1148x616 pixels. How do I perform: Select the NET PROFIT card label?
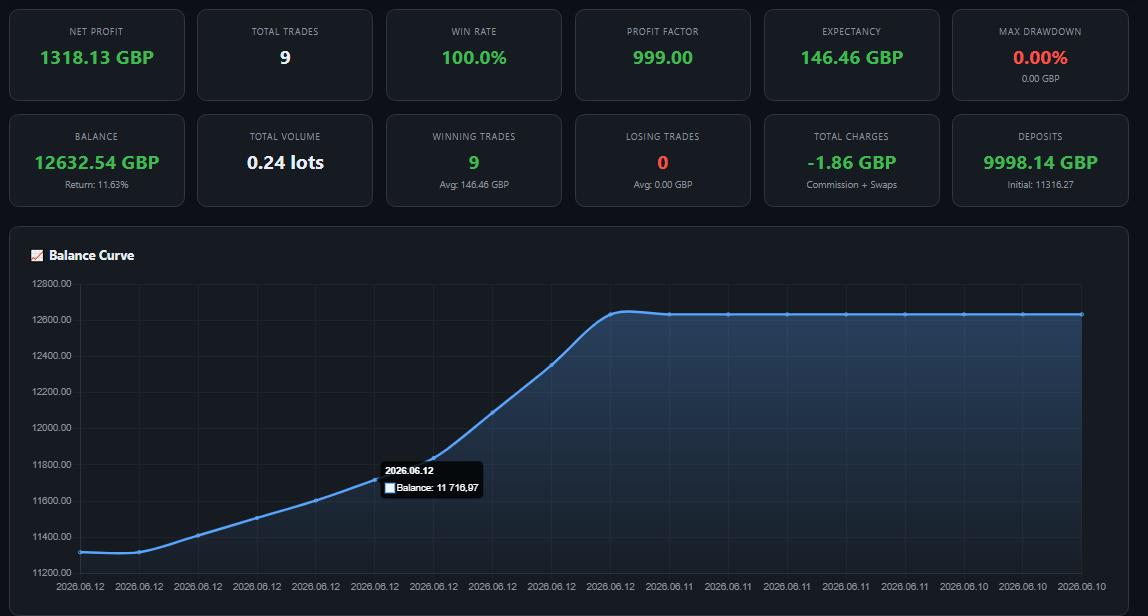click(x=97, y=31)
